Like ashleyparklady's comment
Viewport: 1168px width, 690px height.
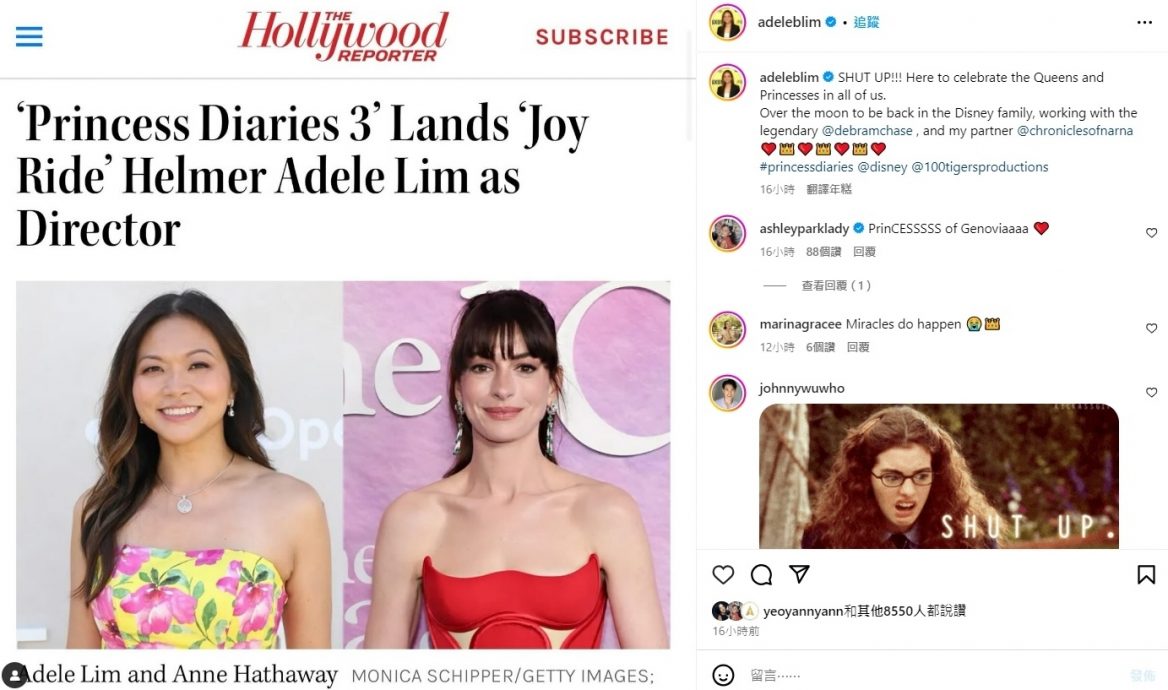tap(1151, 233)
